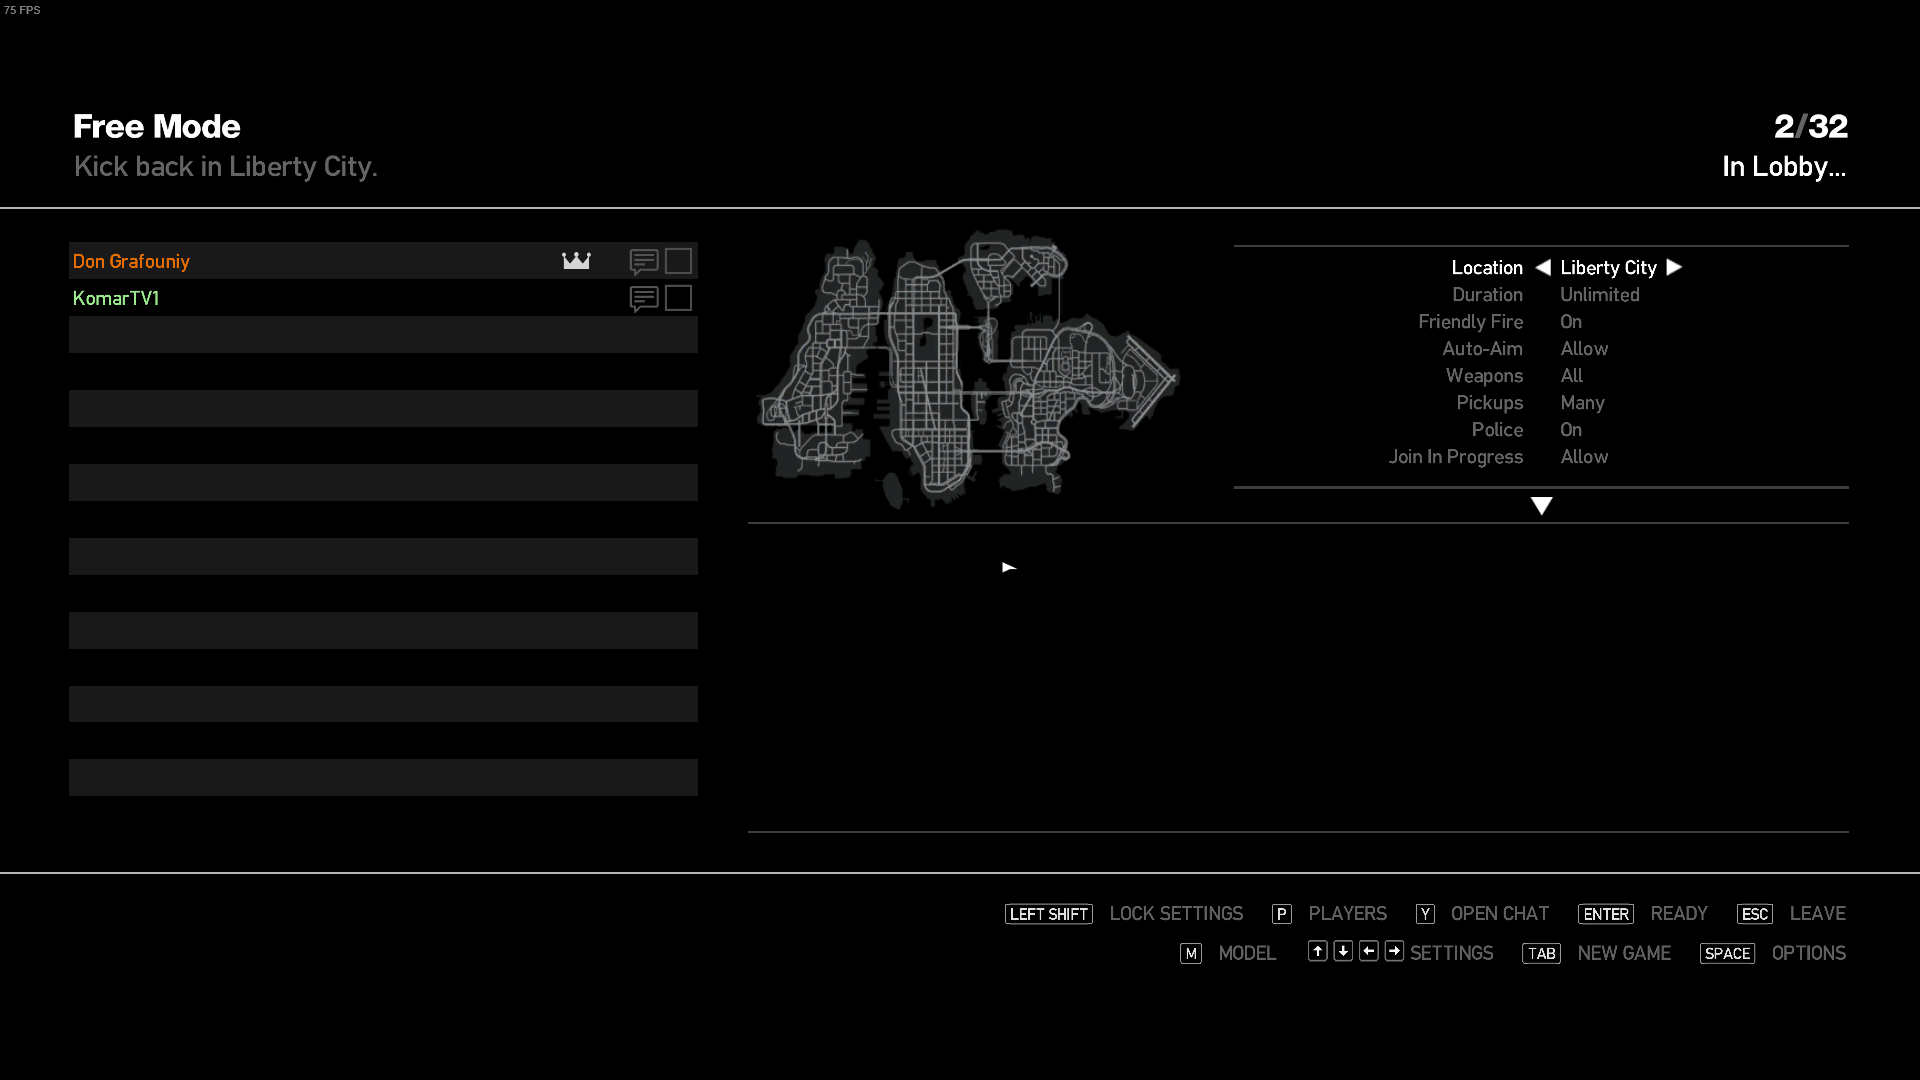Toggle ready checkbox for Don Grafouniy
Viewport: 1920px width, 1080px height.
pyautogui.click(x=678, y=261)
